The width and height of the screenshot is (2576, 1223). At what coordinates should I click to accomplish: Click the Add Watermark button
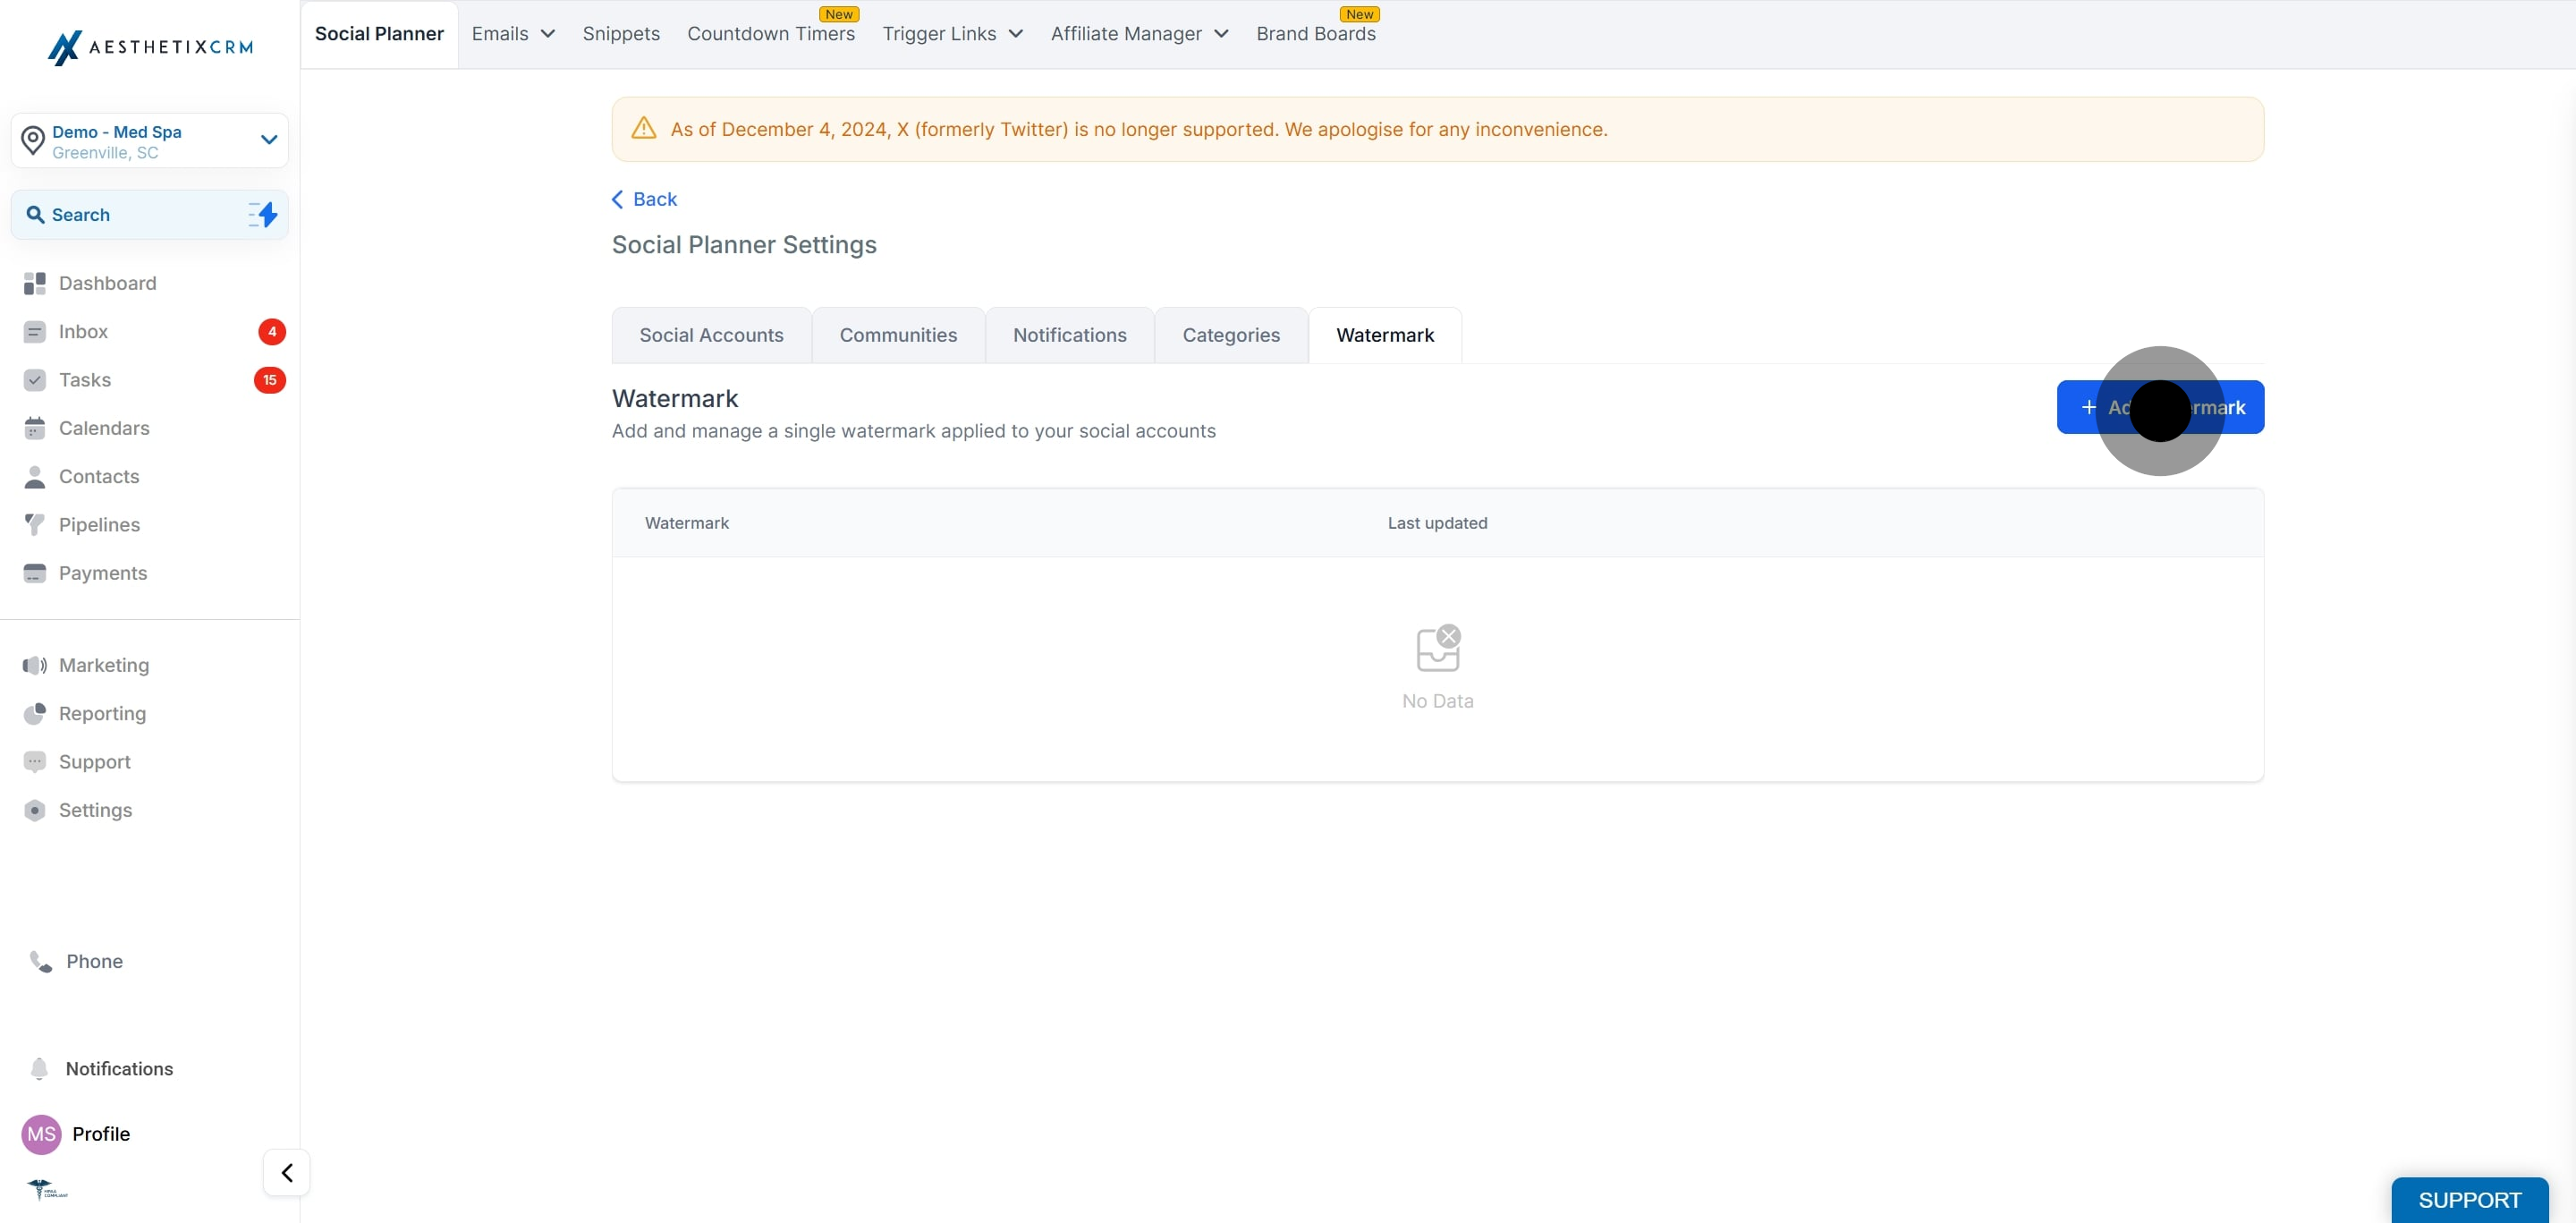(x=2160, y=408)
